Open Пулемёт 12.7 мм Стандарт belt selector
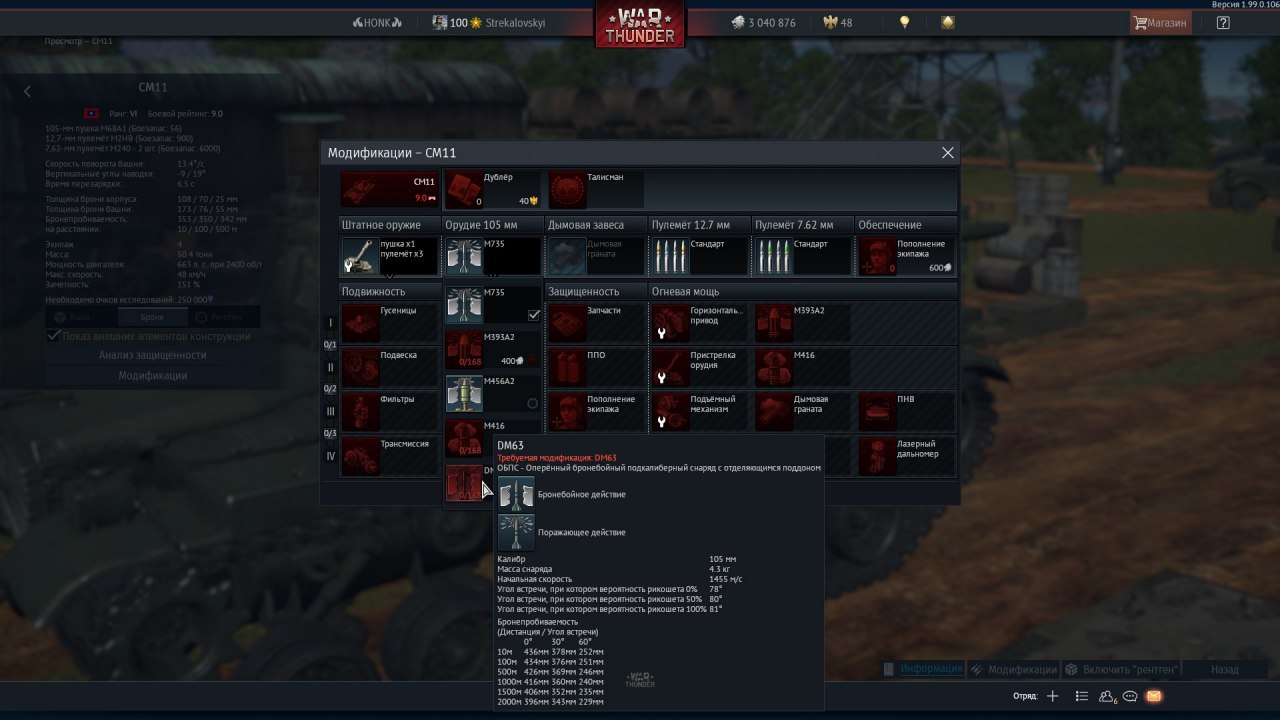This screenshot has height=720, width=1280. [699, 255]
